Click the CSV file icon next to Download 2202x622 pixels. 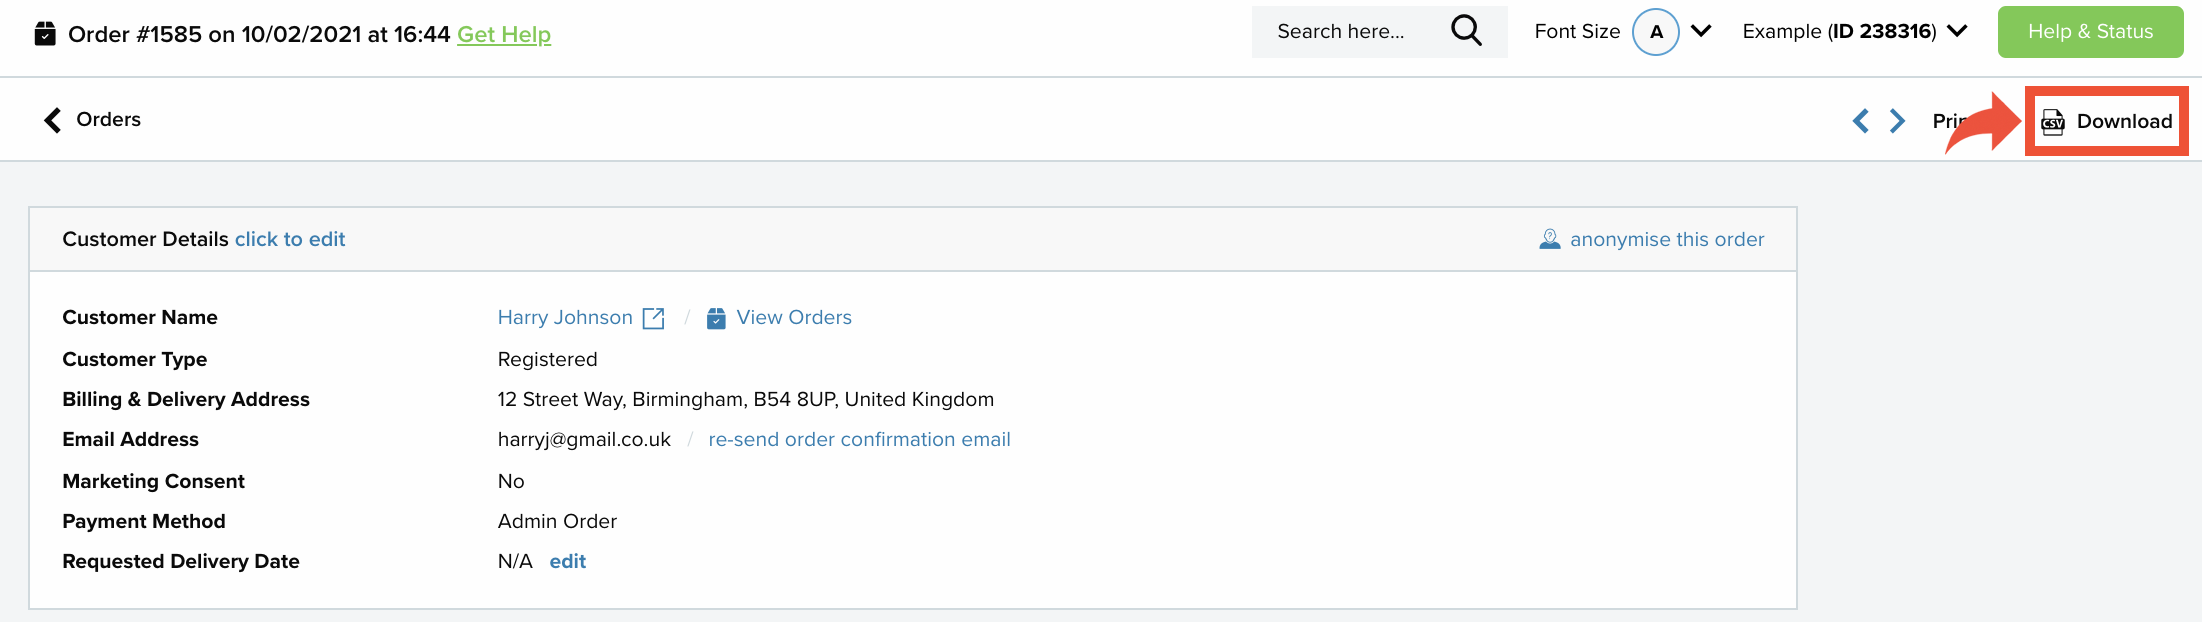pyautogui.click(x=2053, y=122)
